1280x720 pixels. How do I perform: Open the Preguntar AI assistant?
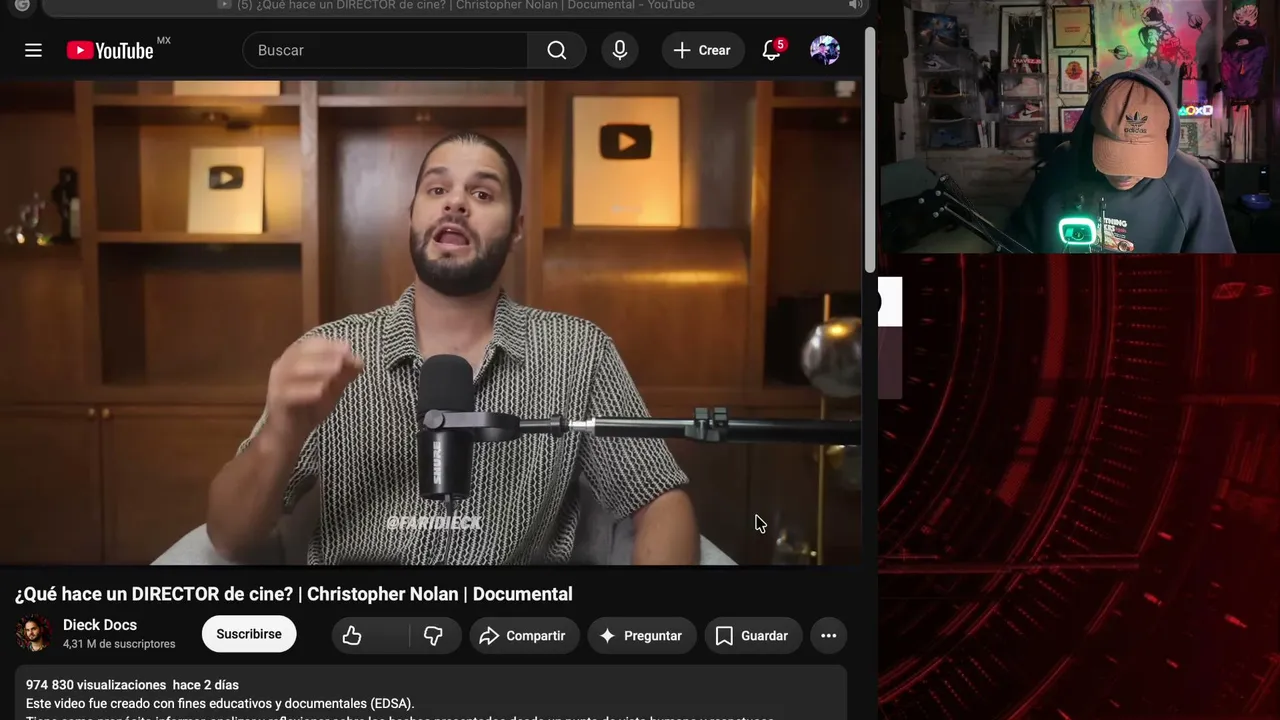click(641, 635)
